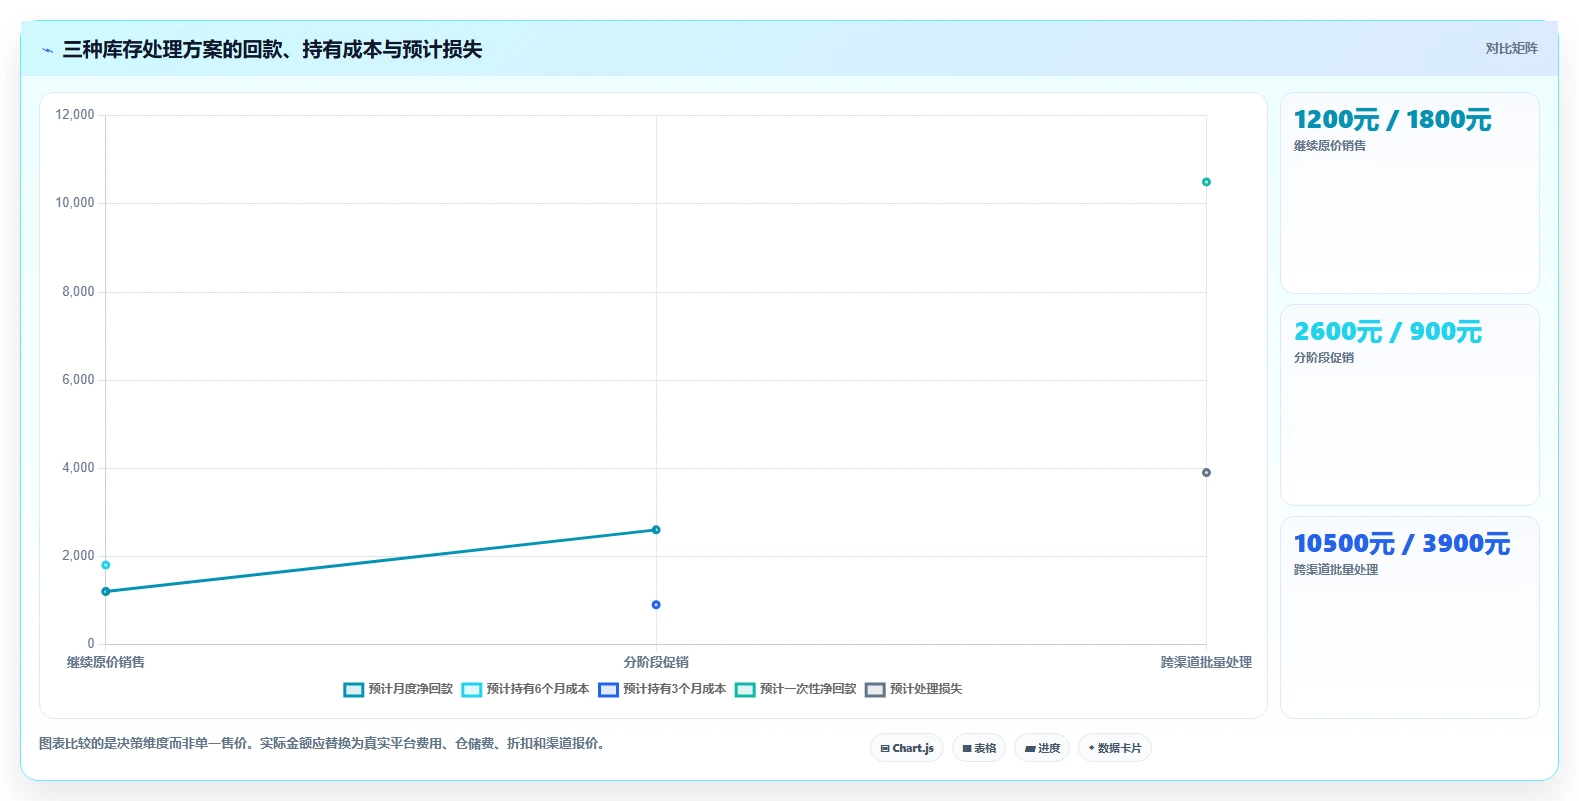The width and height of the screenshot is (1579, 801).
Task: Hide the 预计持有3个月成本 legend series
Action: pyautogui.click(x=662, y=689)
